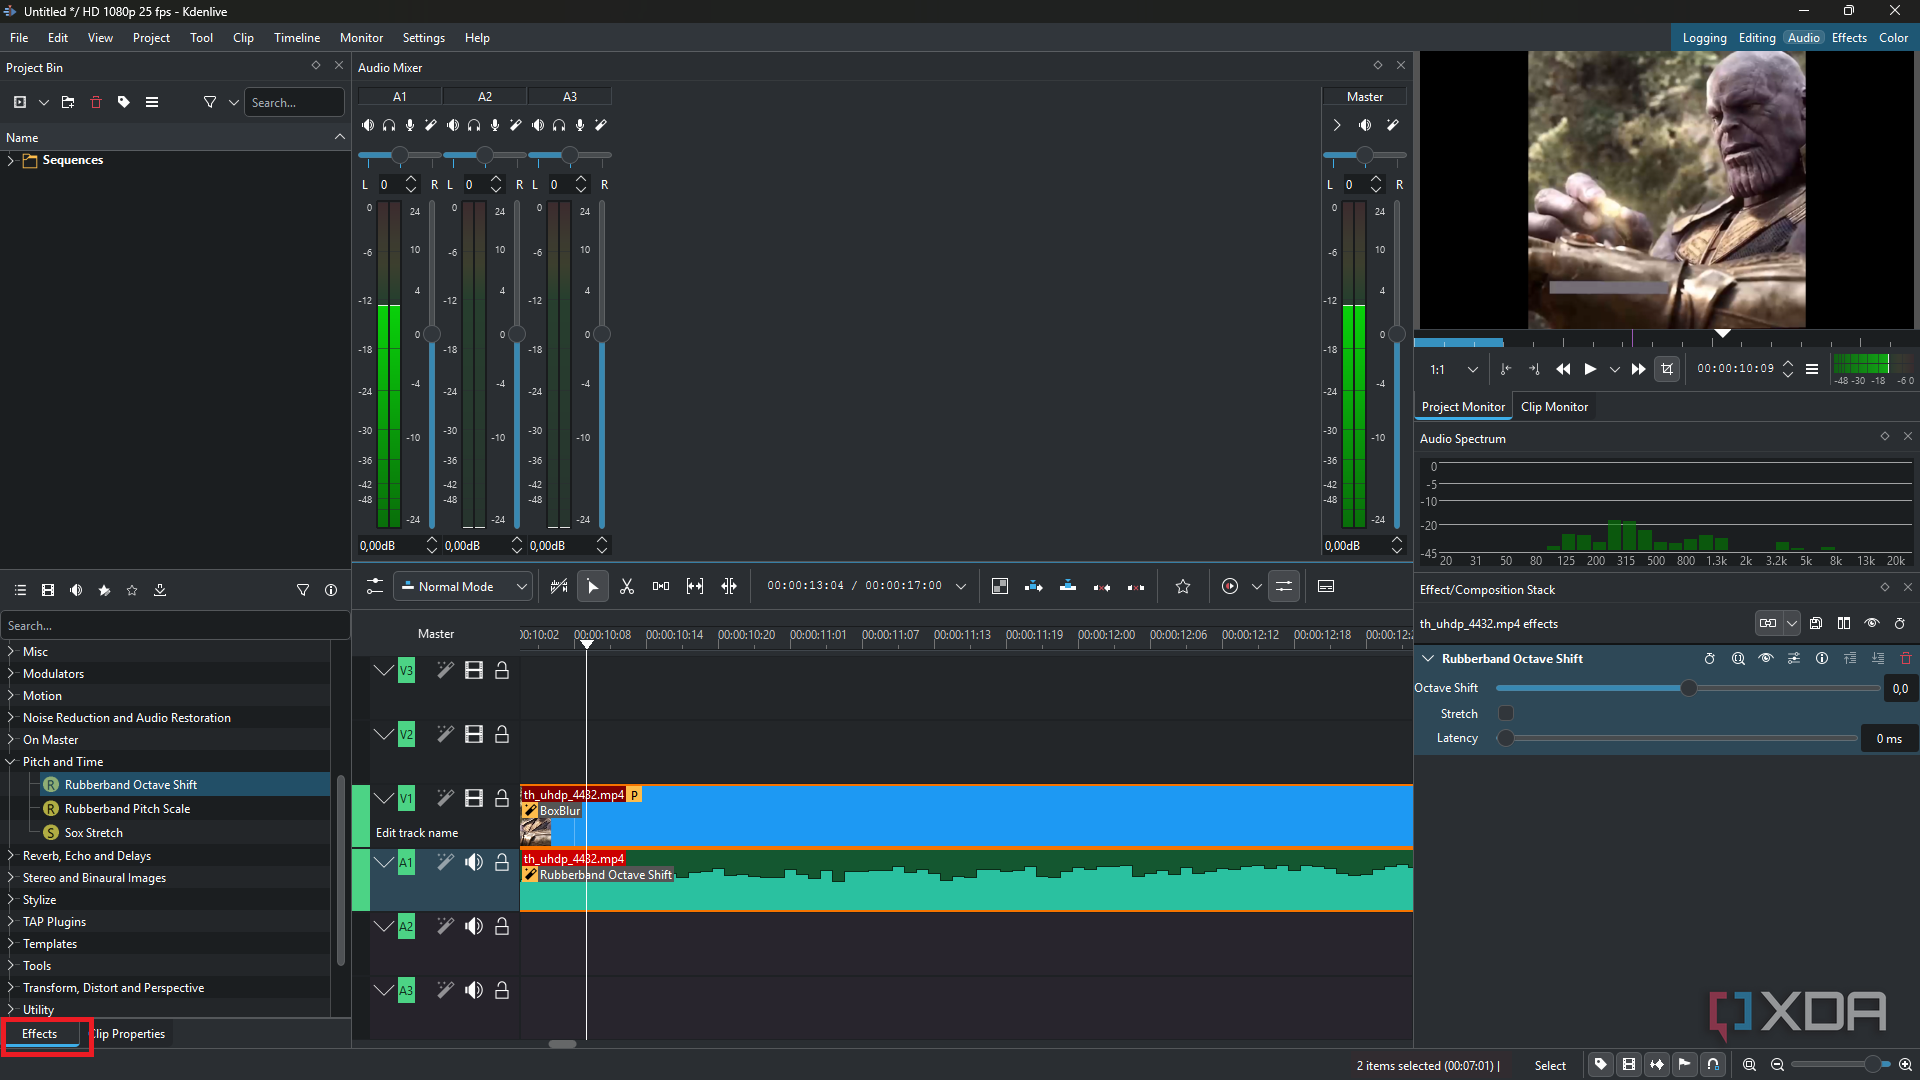
Task: Rewind the project monitor
Action: [1563, 369]
